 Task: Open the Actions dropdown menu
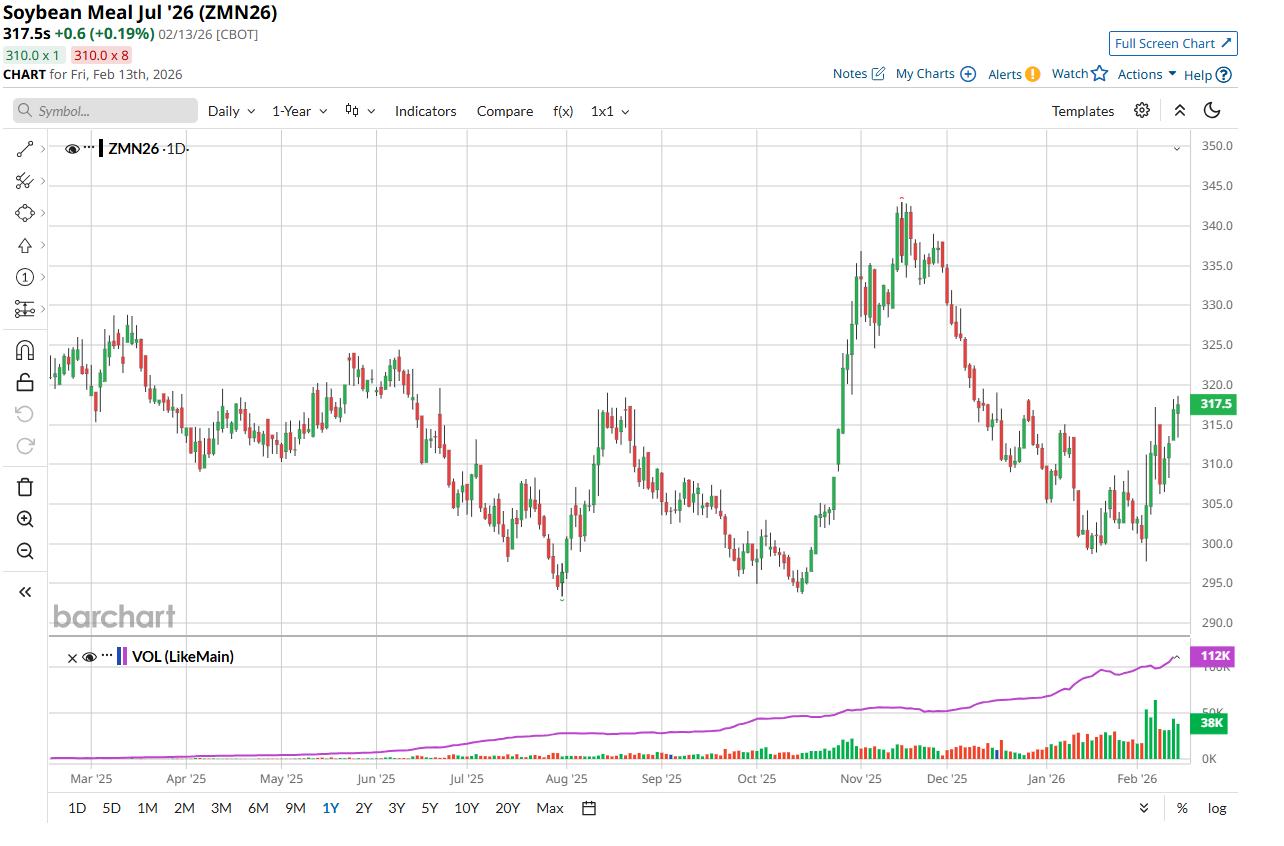coord(1146,74)
